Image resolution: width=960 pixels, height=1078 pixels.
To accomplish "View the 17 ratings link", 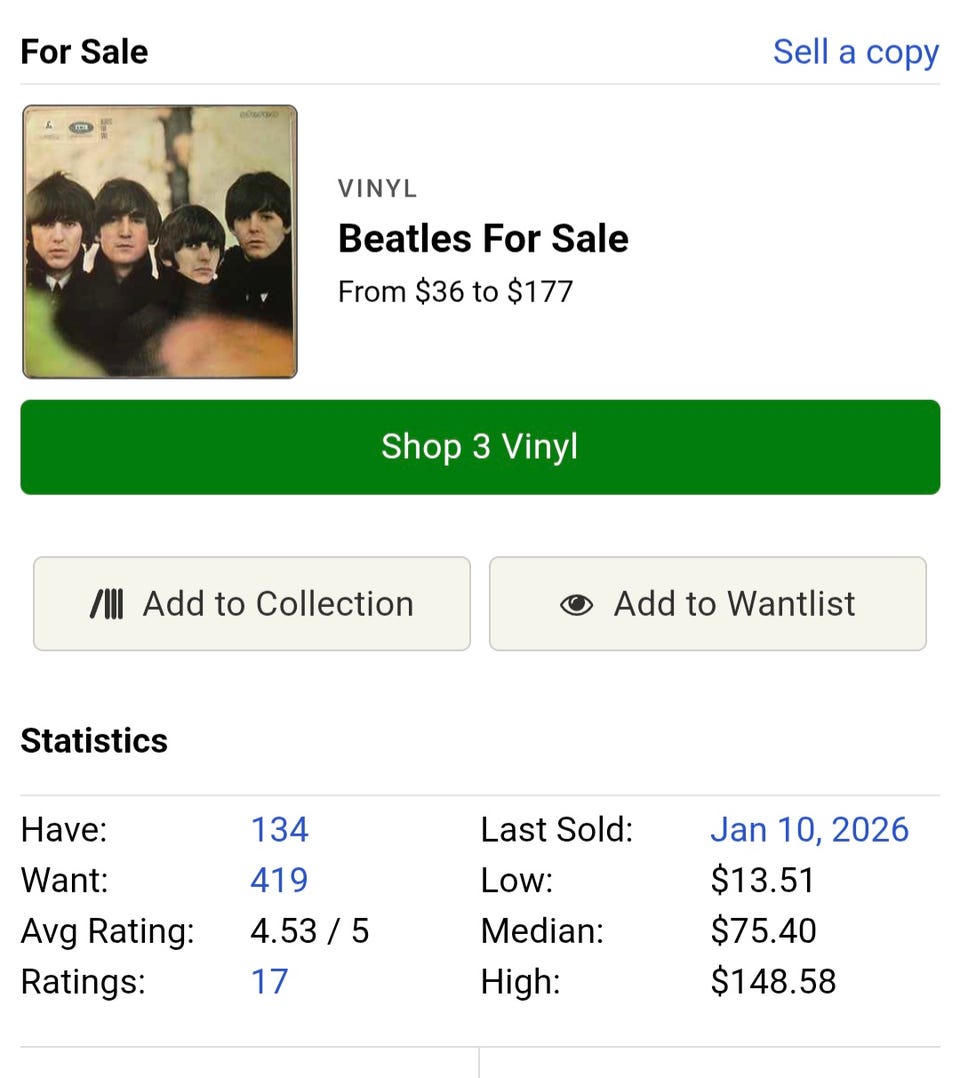I will [269, 982].
